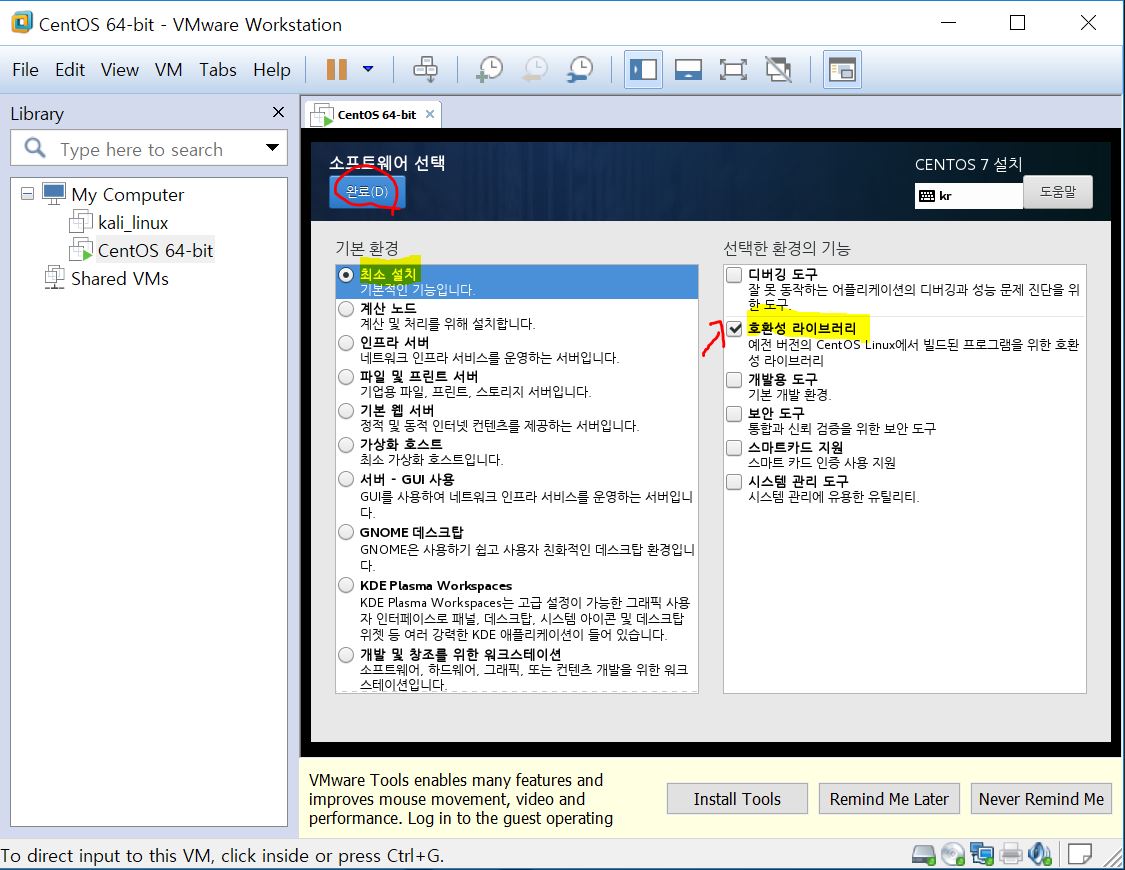Click the Pause virtual machine icon

pos(336,70)
